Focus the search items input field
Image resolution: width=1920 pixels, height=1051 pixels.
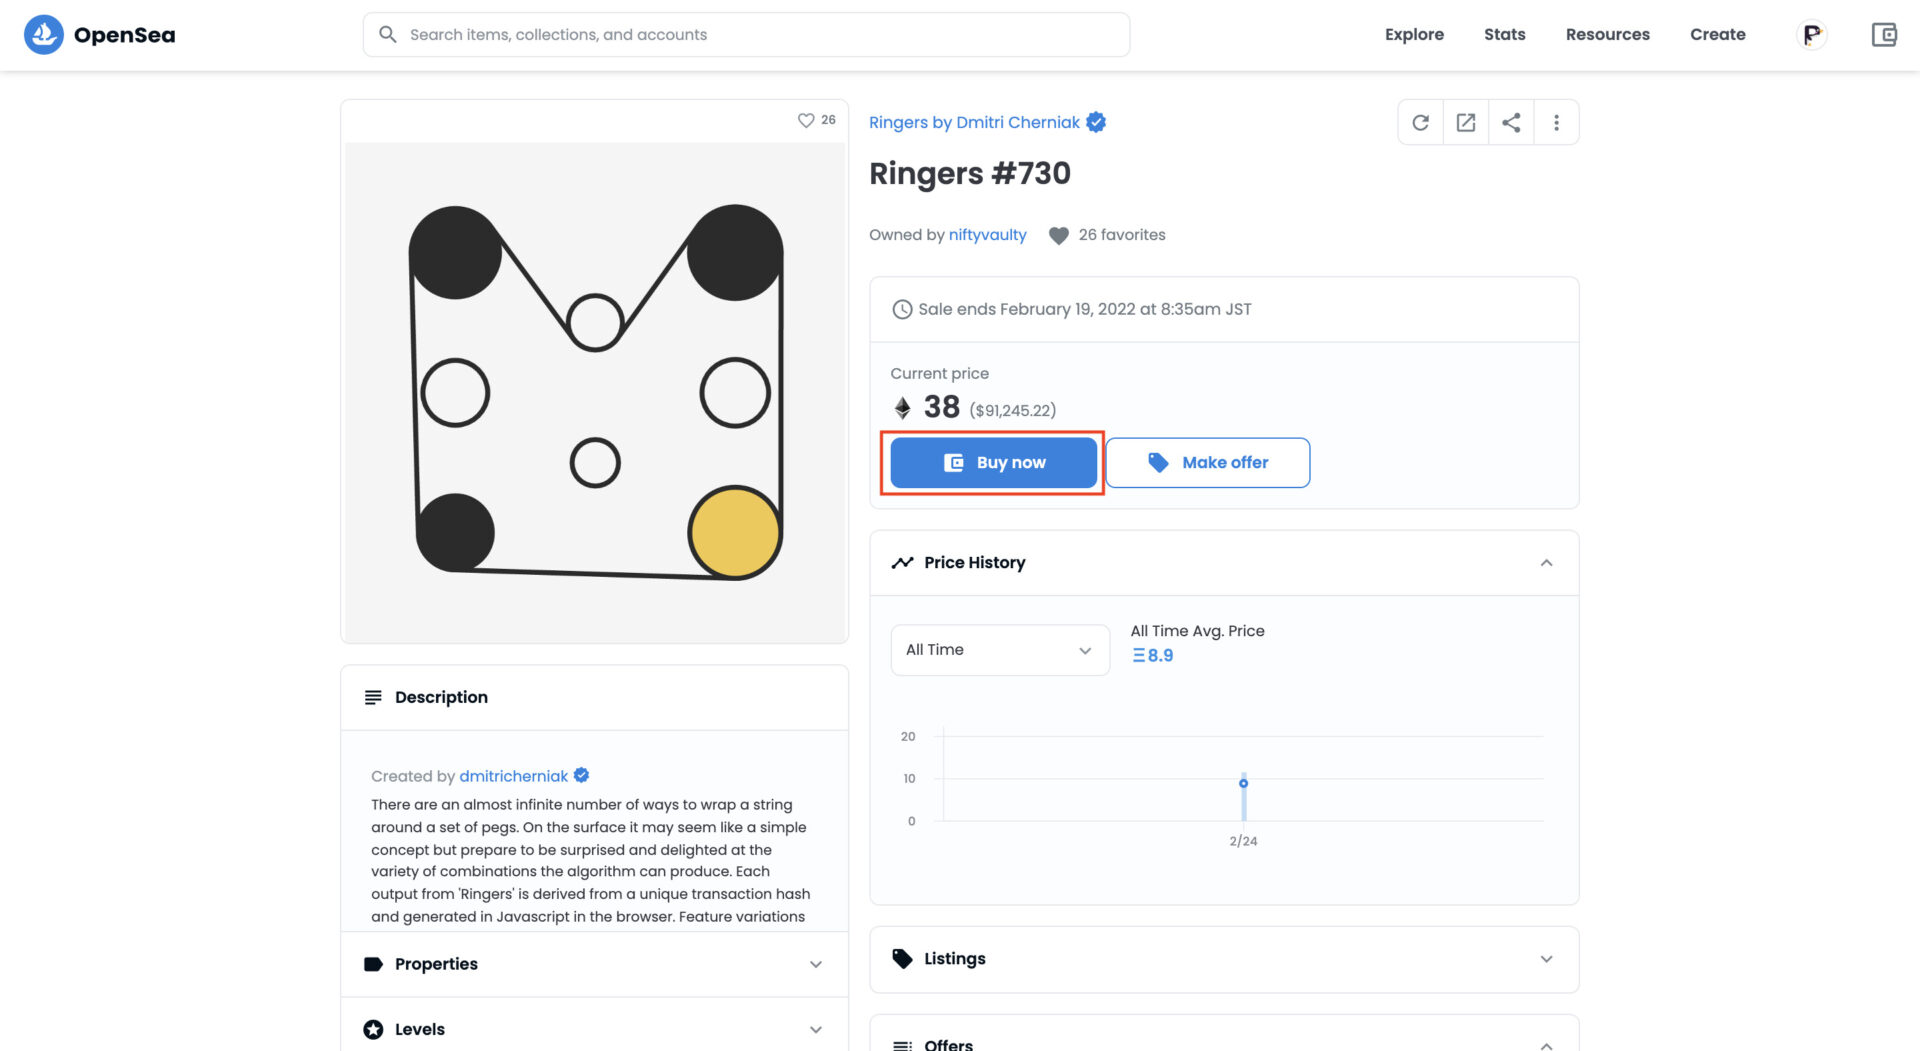click(x=760, y=35)
